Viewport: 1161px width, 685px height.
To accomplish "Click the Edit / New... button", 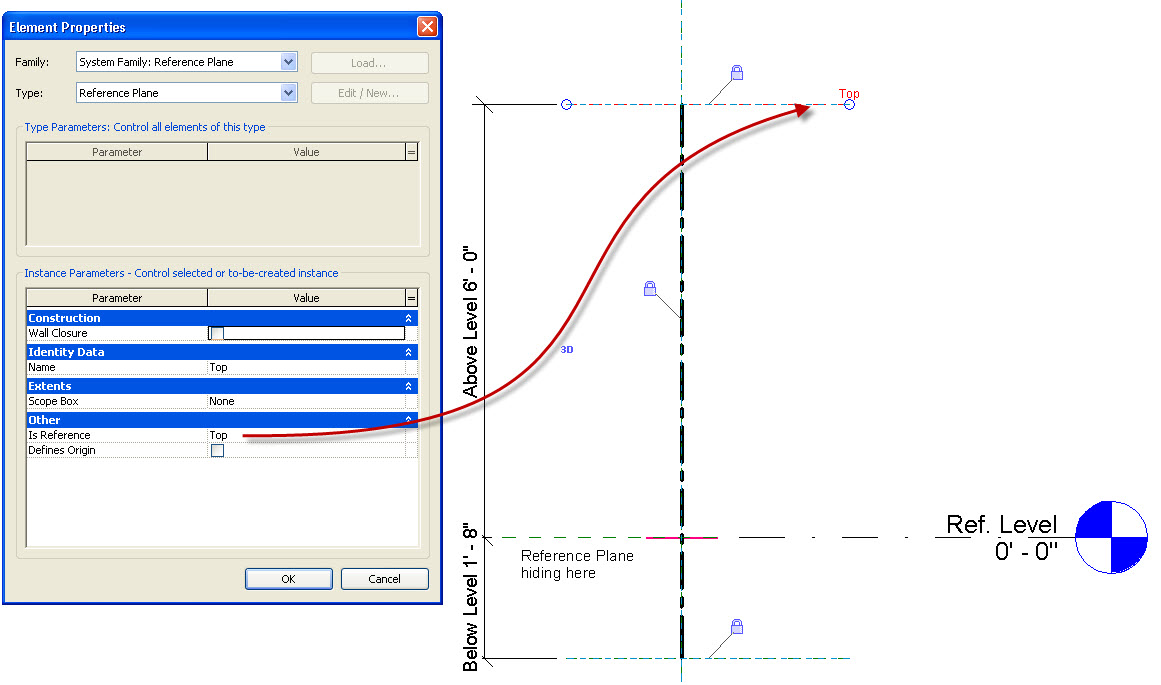I will coord(369,93).
